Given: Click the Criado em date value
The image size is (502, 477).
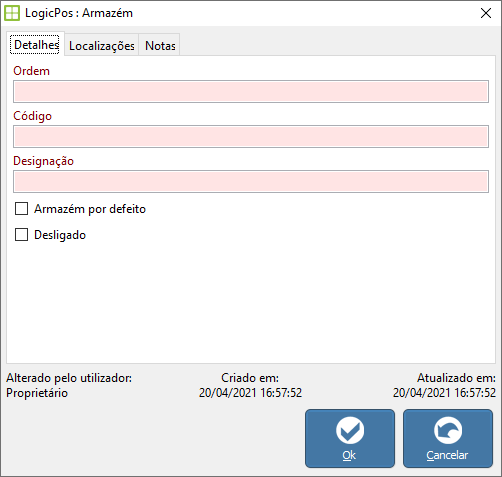Looking at the screenshot, I should (x=250, y=393).
